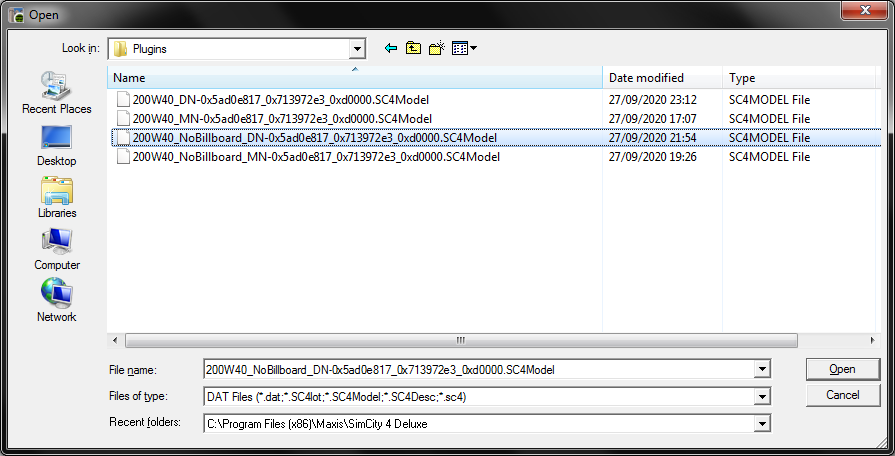Click SC4MODEL File type in 200W40_DN row
This screenshot has width=895, height=456.
[x=769, y=100]
